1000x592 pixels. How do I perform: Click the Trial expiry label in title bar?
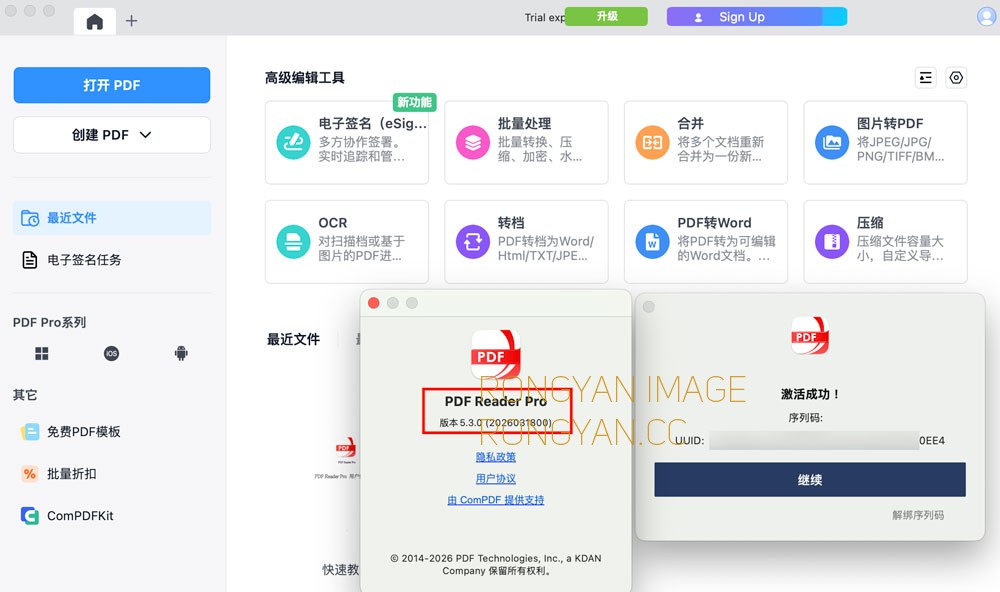545,17
